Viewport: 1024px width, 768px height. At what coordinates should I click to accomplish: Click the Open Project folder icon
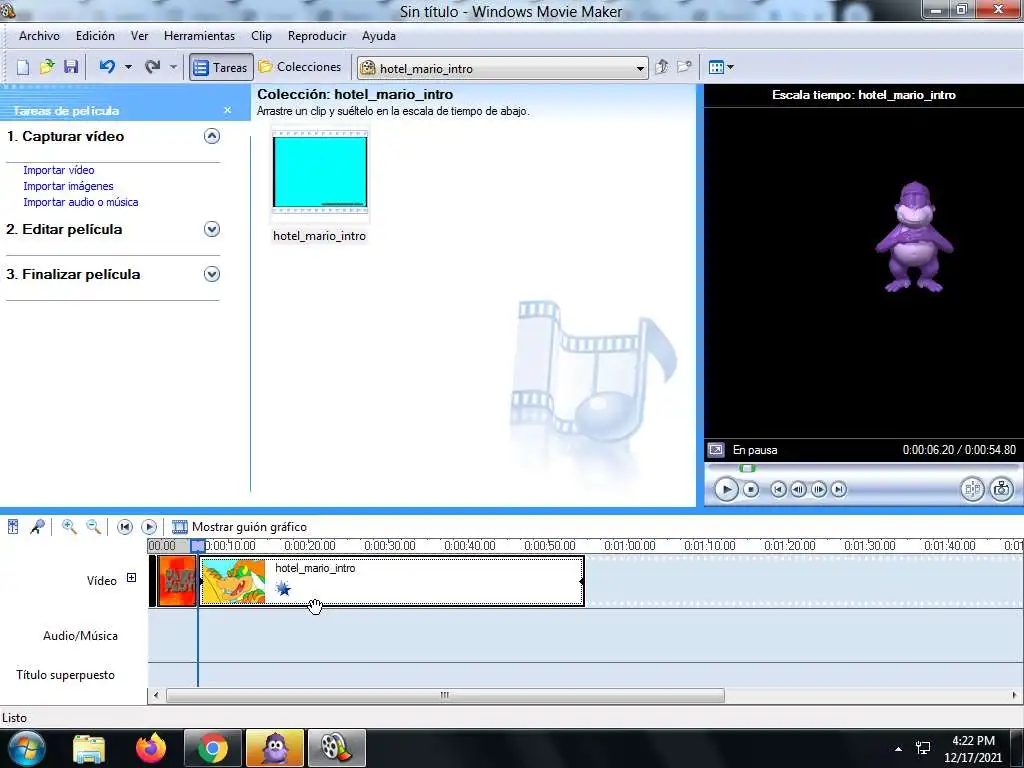pos(47,67)
